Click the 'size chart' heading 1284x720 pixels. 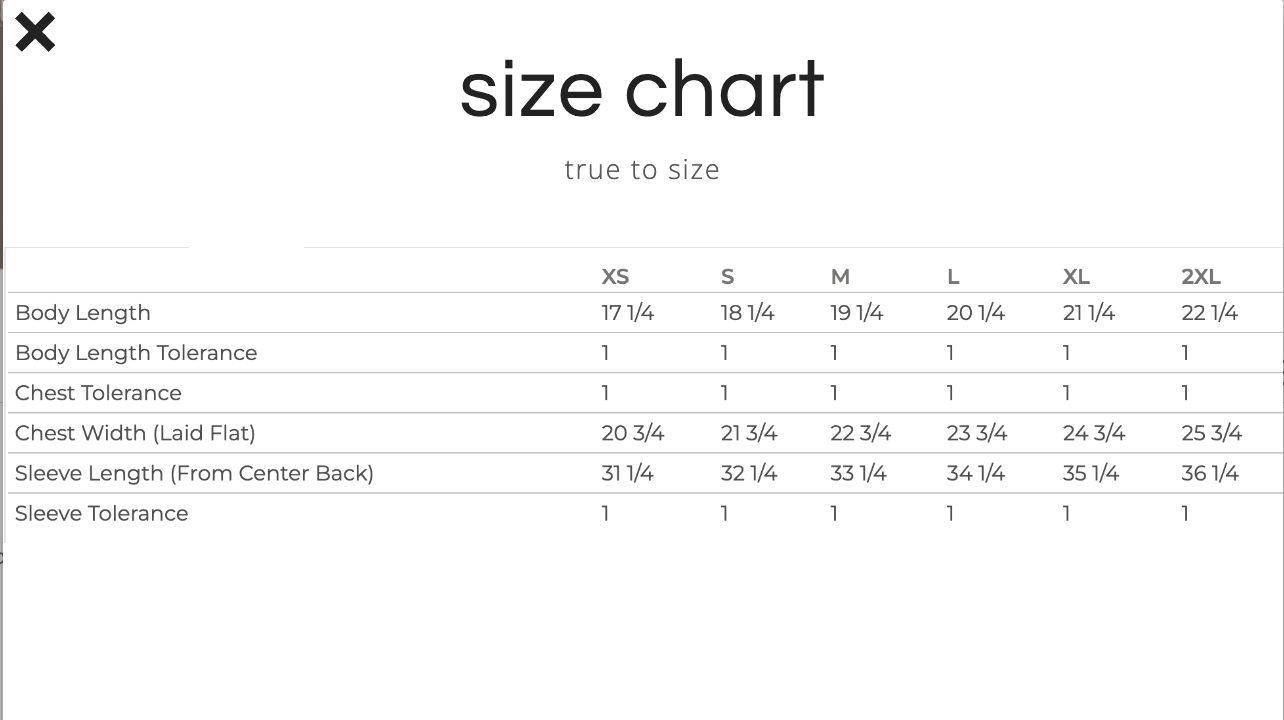641,90
